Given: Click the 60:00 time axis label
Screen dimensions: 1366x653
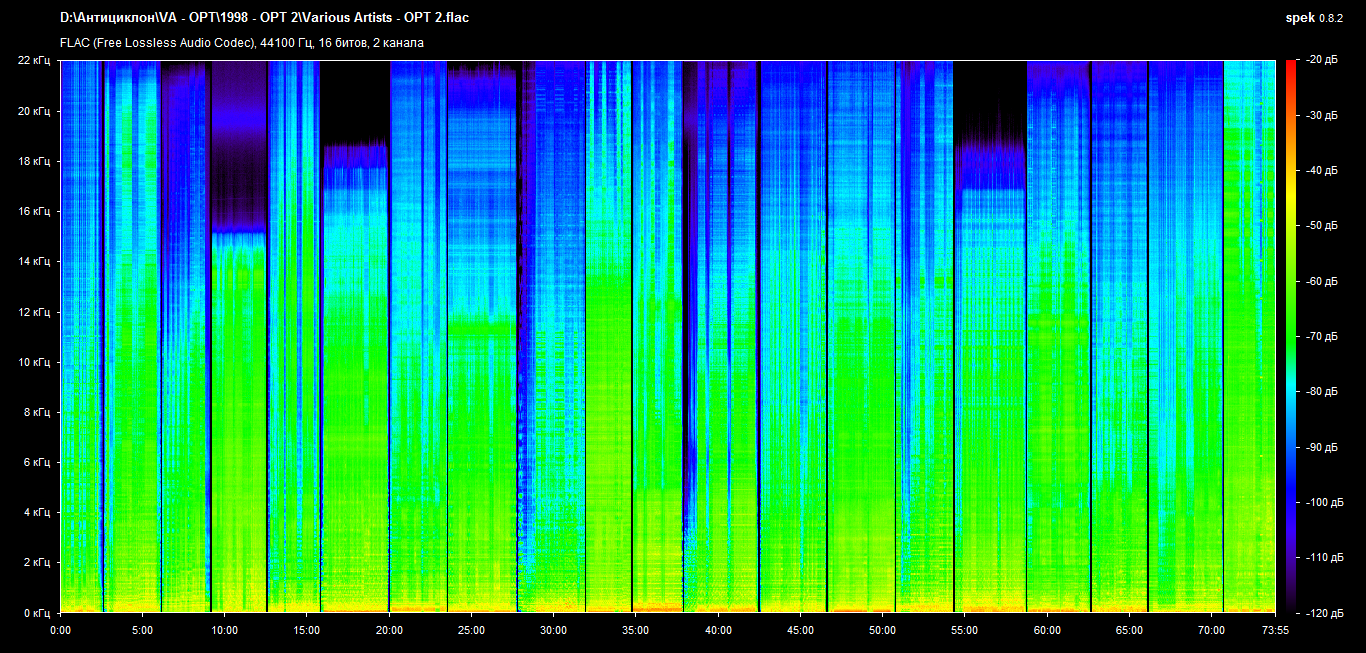Looking at the screenshot, I should (x=1047, y=631).
